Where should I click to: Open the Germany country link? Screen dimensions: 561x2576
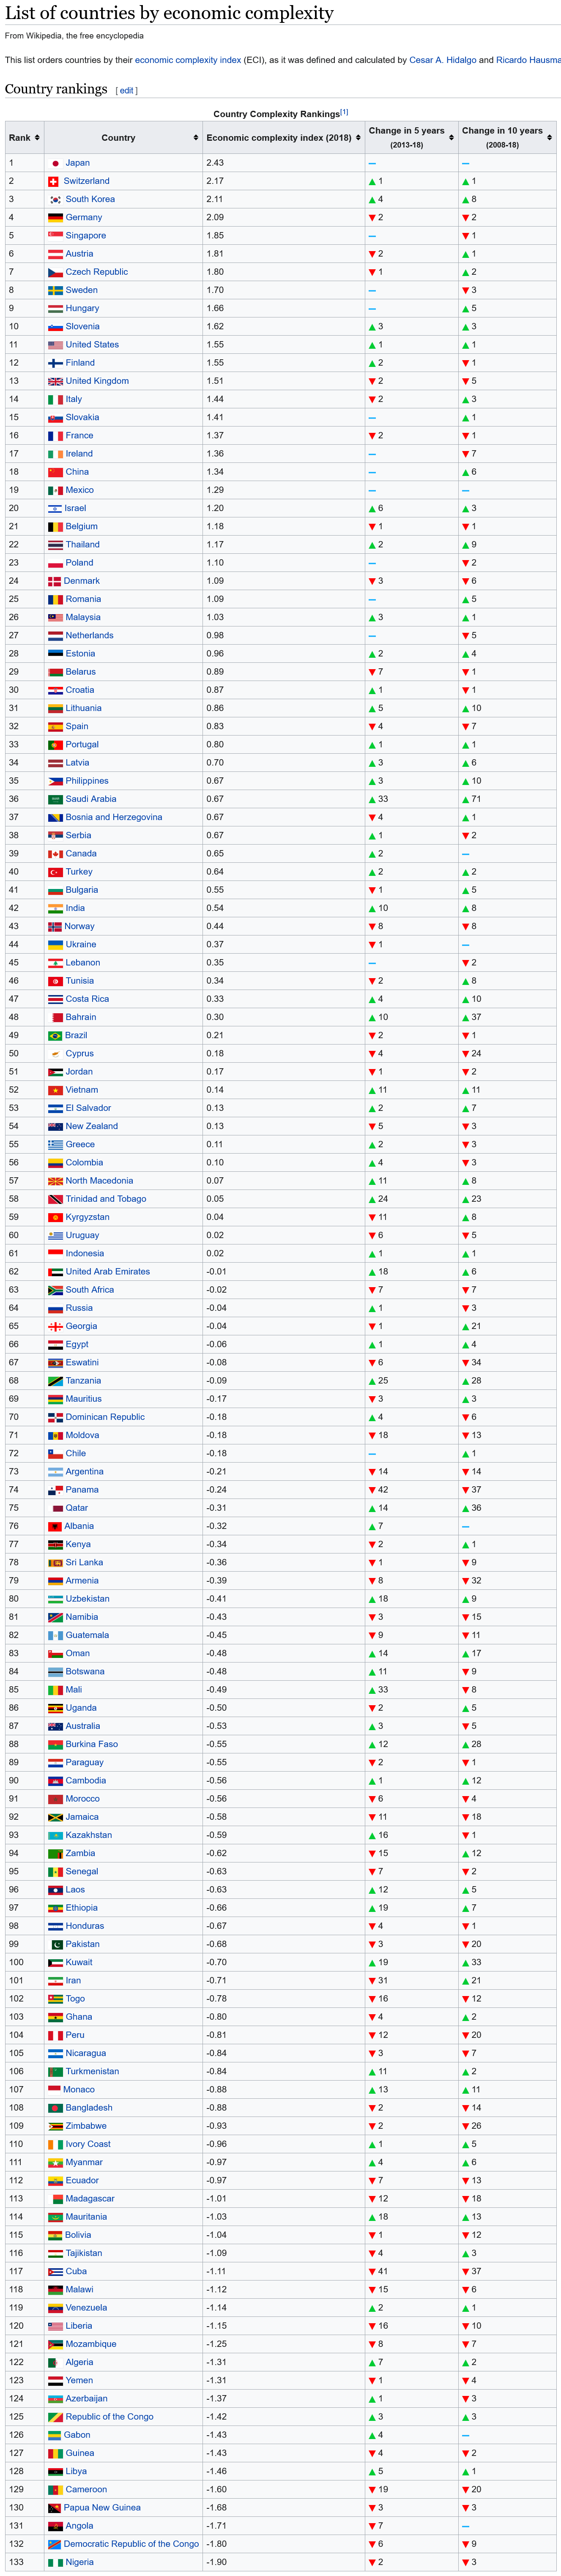click(84, 217)
